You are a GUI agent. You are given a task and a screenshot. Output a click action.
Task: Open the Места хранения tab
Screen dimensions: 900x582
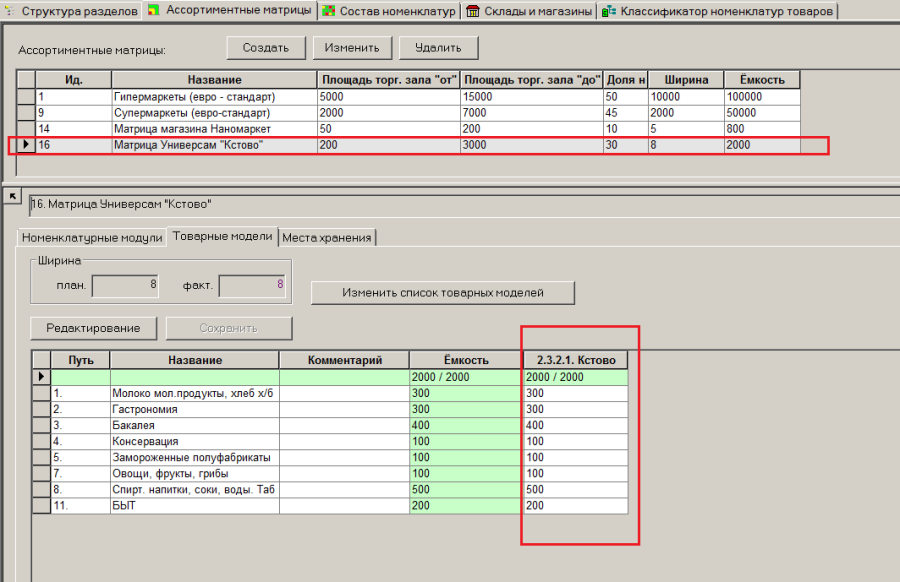click(327, 238)
